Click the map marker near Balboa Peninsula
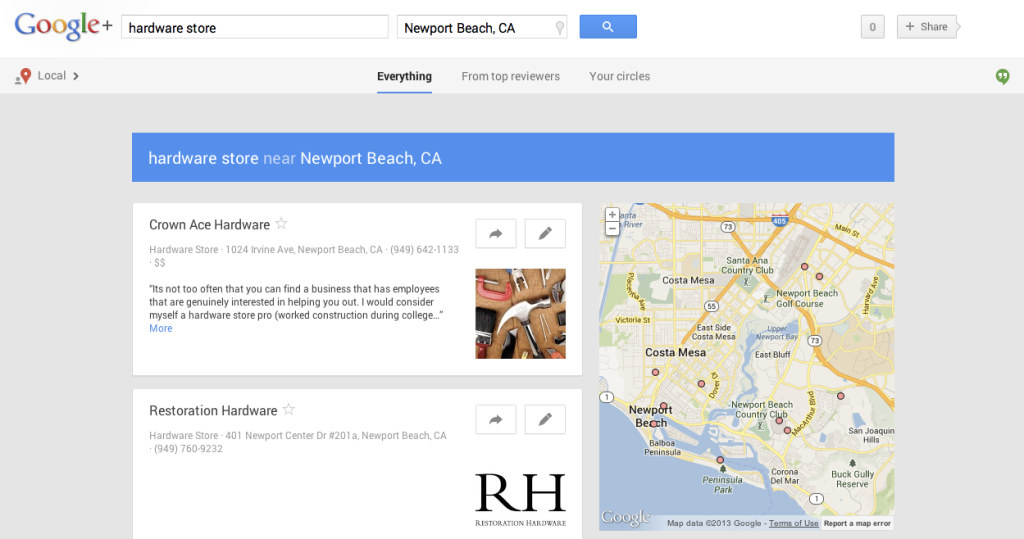1024x539 pixels. 654,423
